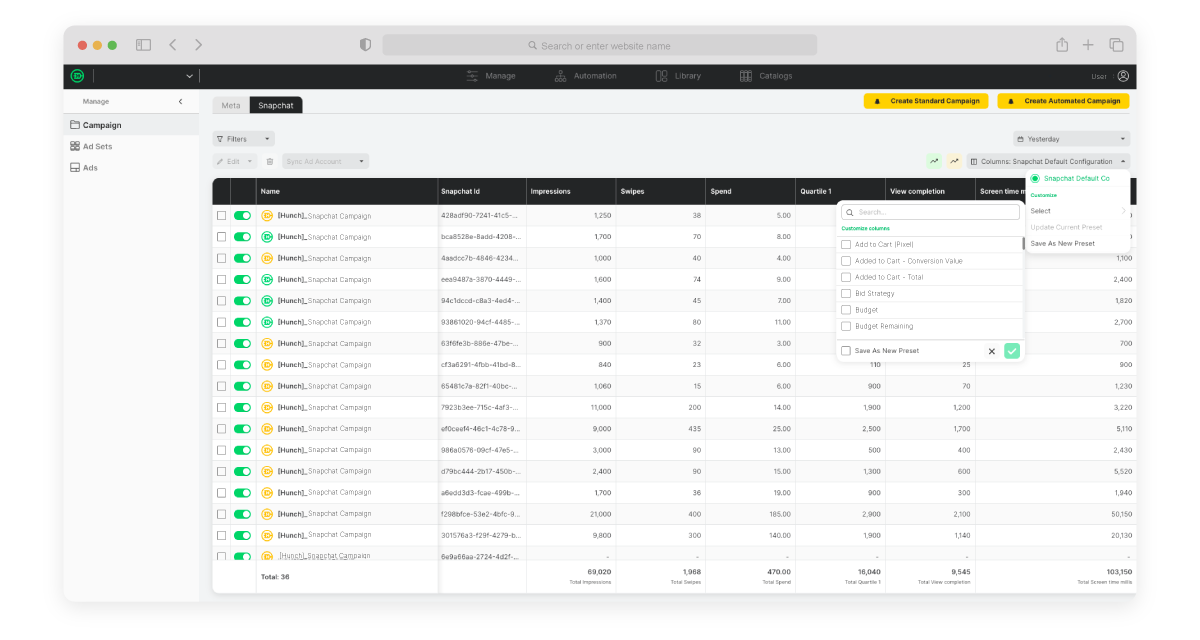
Task: Open a new browser tab with plus icon
Action: click(1088, 45)
